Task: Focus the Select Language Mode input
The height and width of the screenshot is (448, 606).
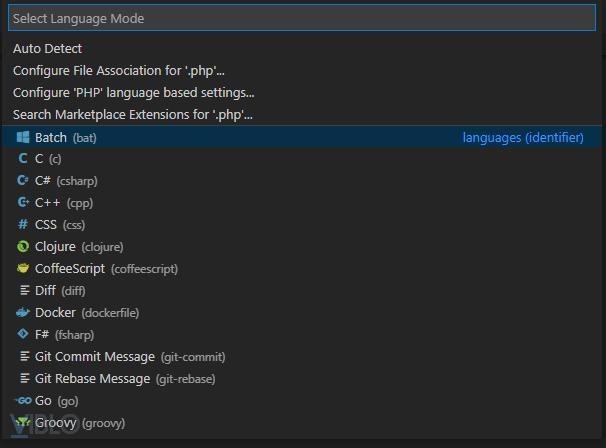Action: click(302, 18)
